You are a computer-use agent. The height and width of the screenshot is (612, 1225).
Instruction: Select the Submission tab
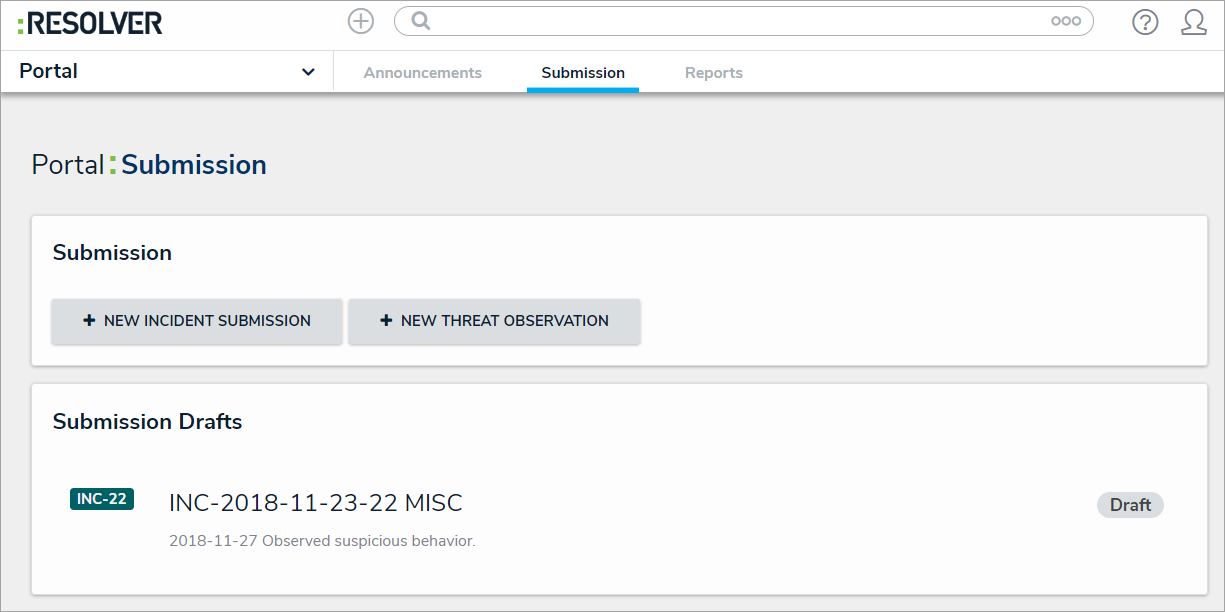[583, 73]
